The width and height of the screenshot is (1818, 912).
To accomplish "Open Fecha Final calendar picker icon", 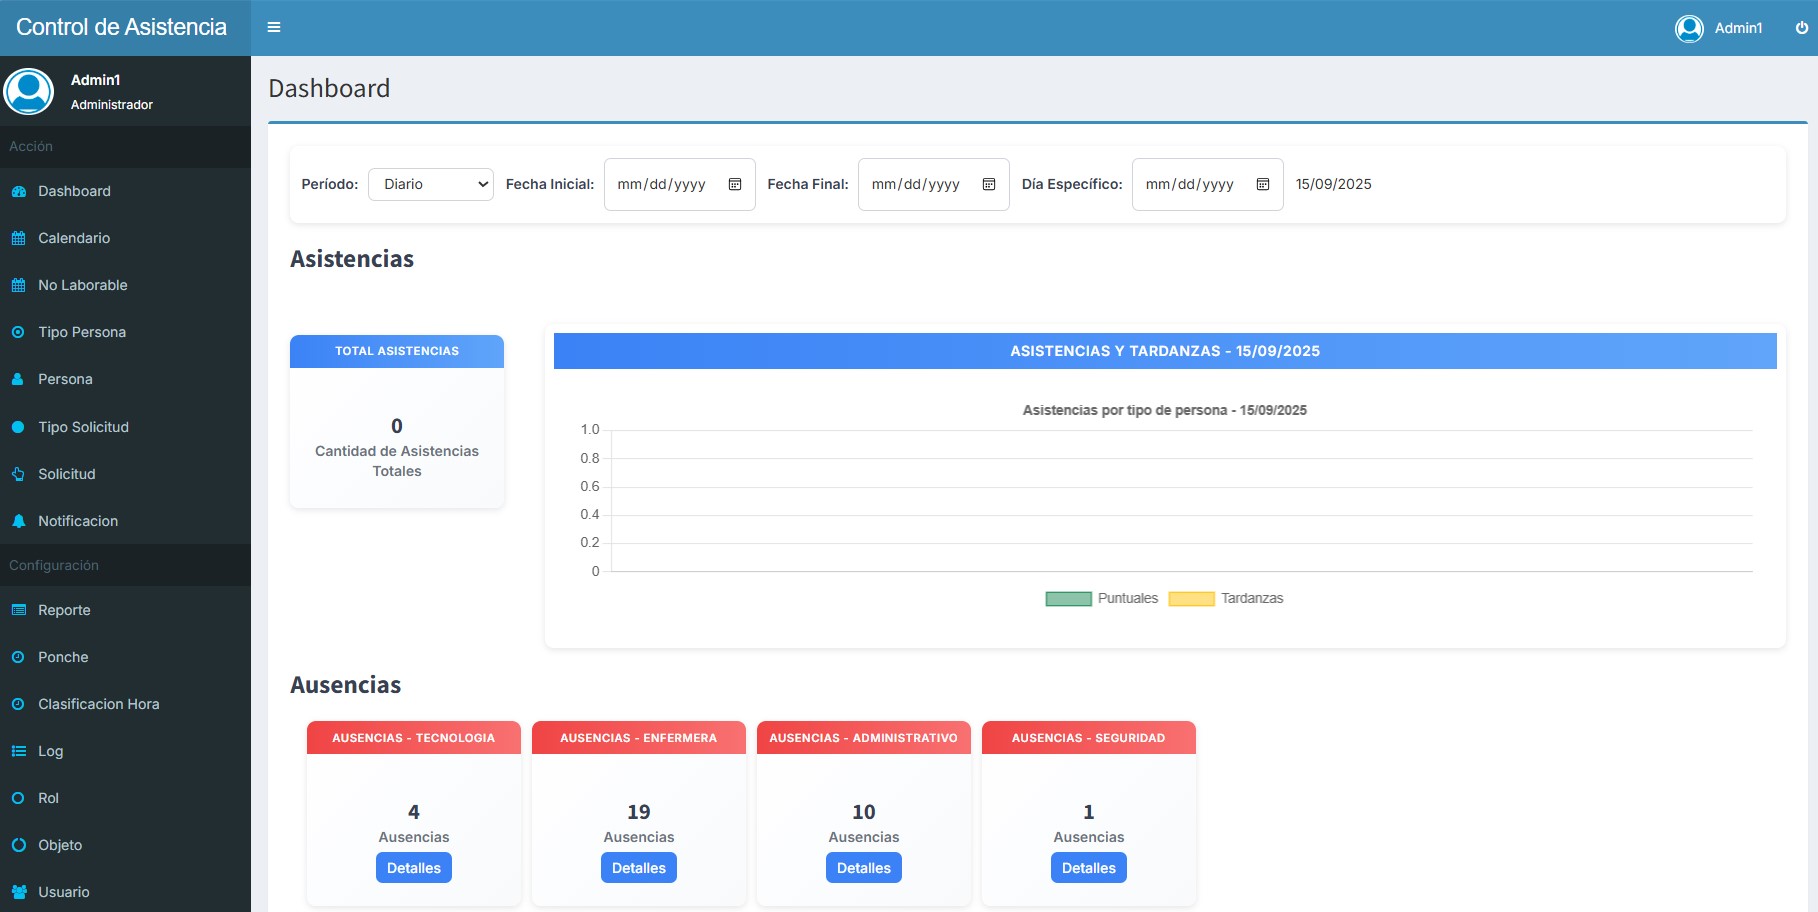I will (989, 184).
